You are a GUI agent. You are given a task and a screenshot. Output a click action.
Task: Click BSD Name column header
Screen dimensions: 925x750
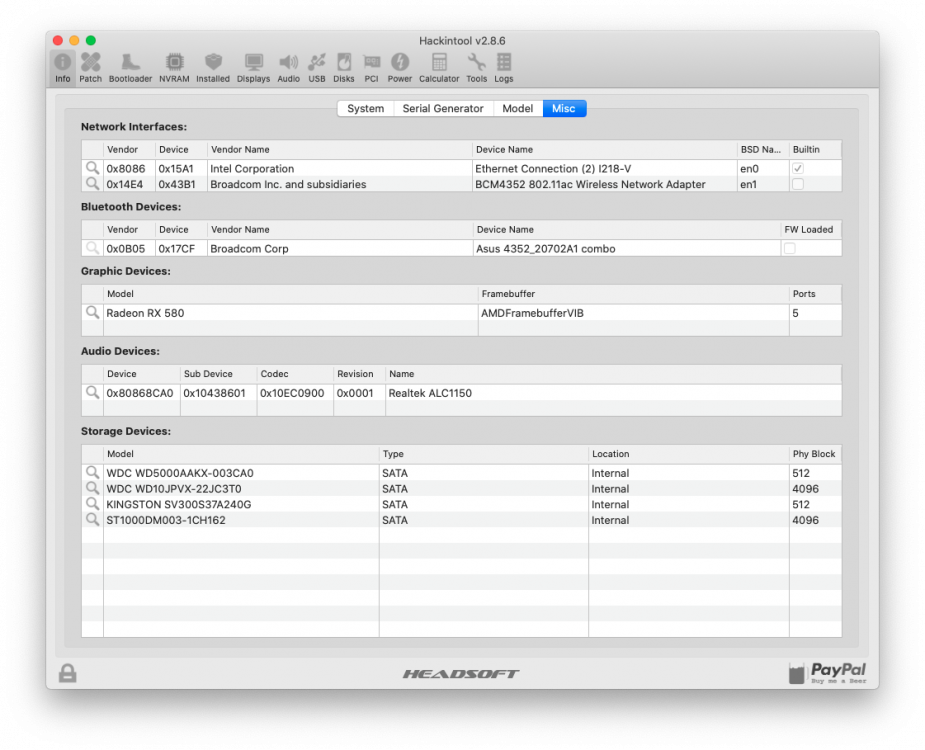tap(761, 149)
